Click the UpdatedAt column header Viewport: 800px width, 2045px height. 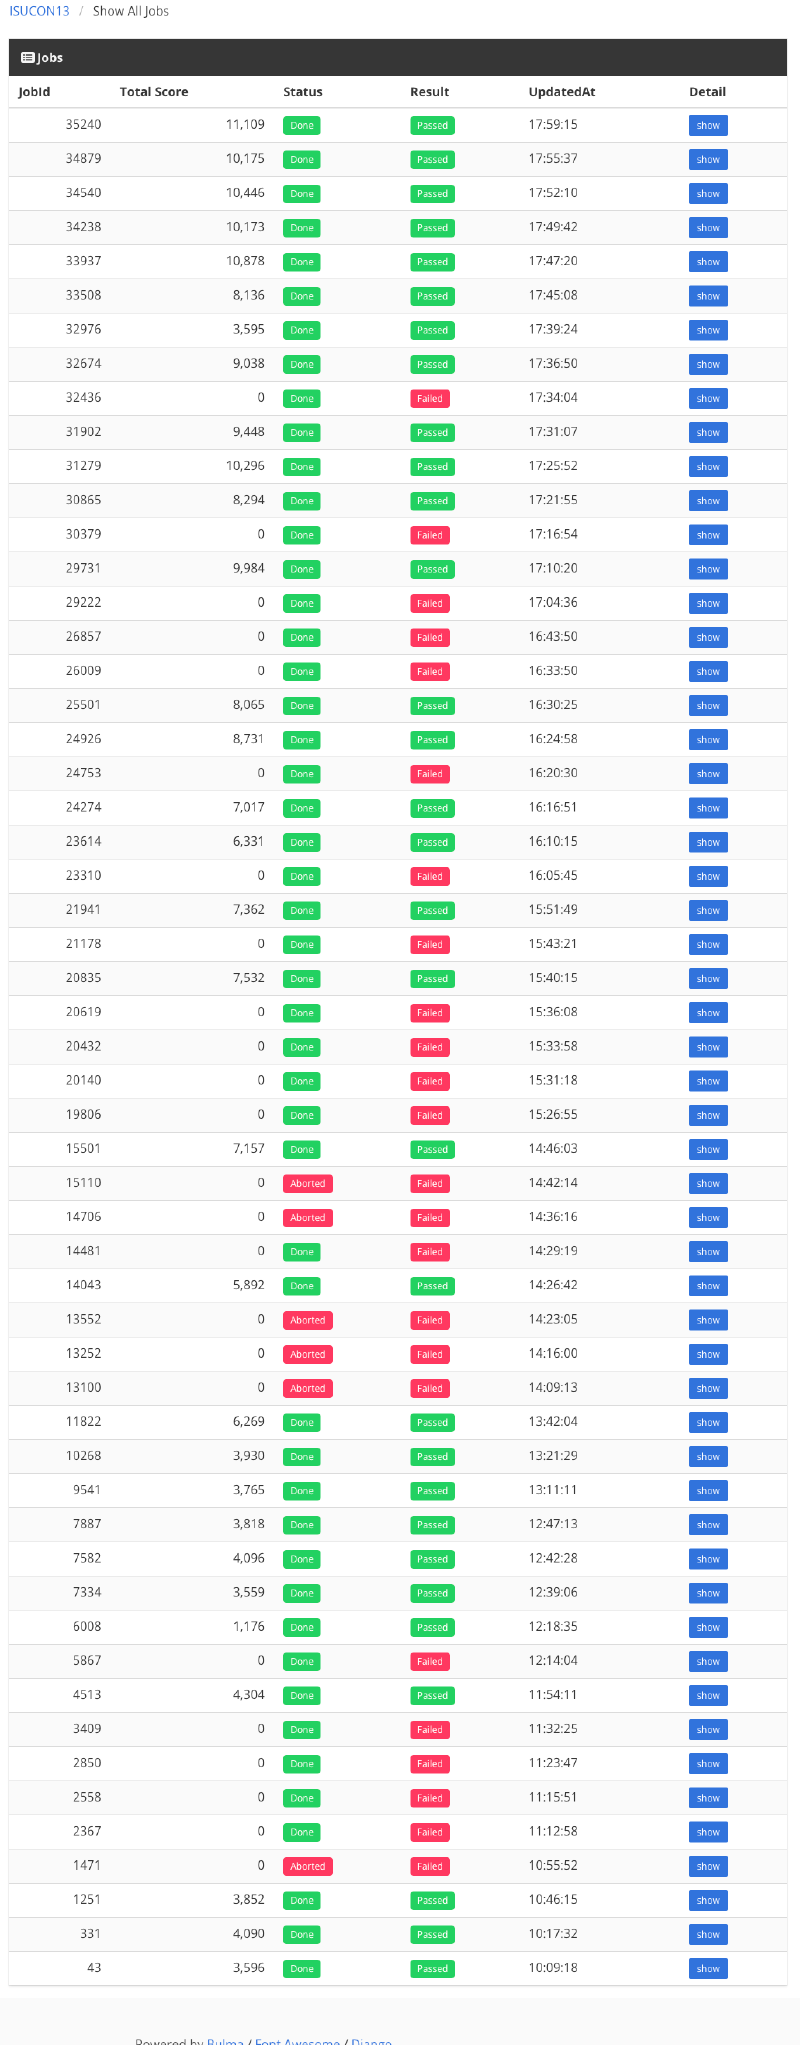point(561,92)
